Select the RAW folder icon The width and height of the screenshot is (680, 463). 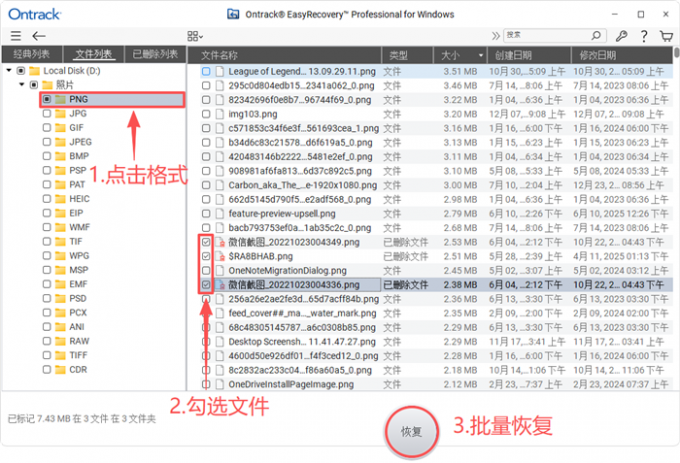tap(60, 341)
